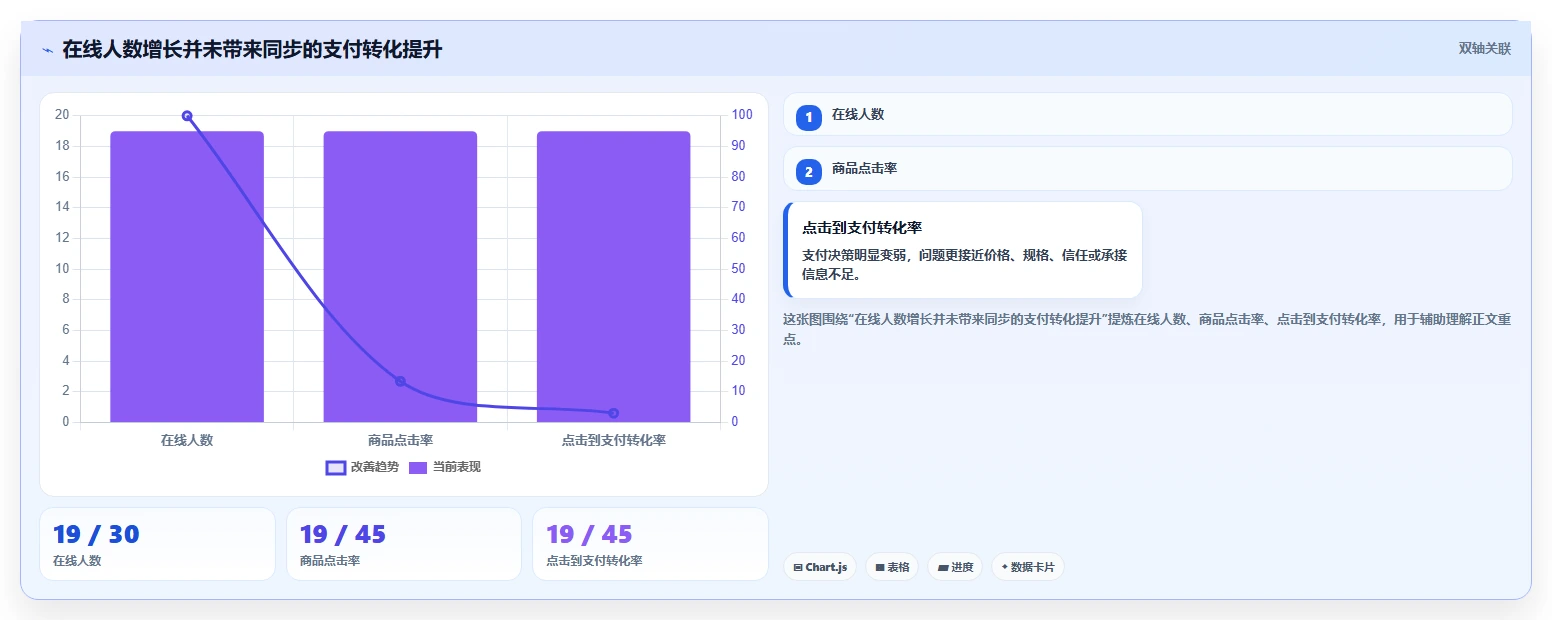Click the purple bar for 点击到支付转化率
The image size is (1552, 620).
(613, 276)
